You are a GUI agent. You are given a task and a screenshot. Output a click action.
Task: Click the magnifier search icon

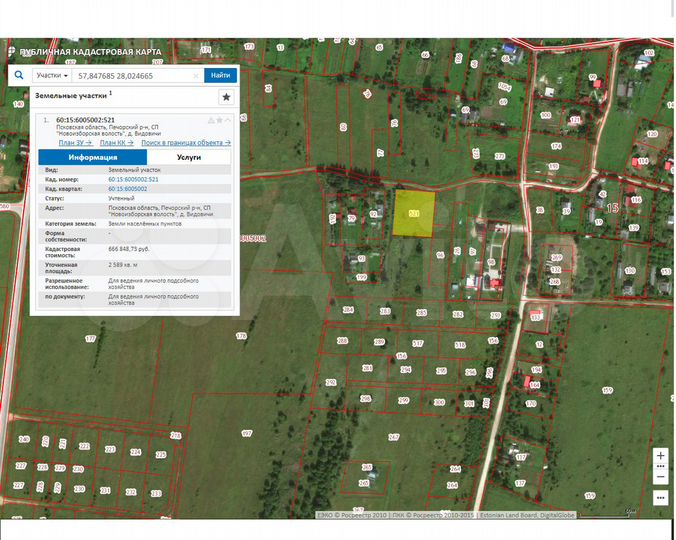[x=18, y=75]
